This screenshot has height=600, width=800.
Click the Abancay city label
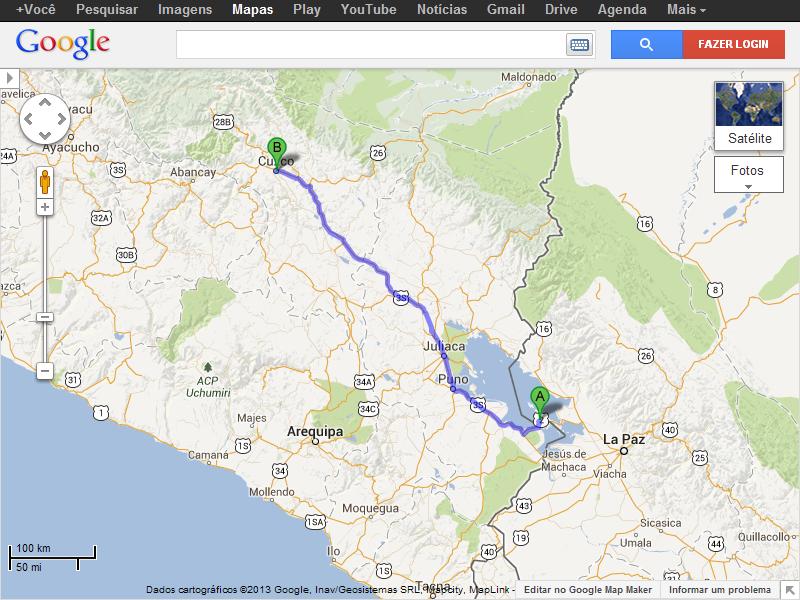tap(193, 172)
